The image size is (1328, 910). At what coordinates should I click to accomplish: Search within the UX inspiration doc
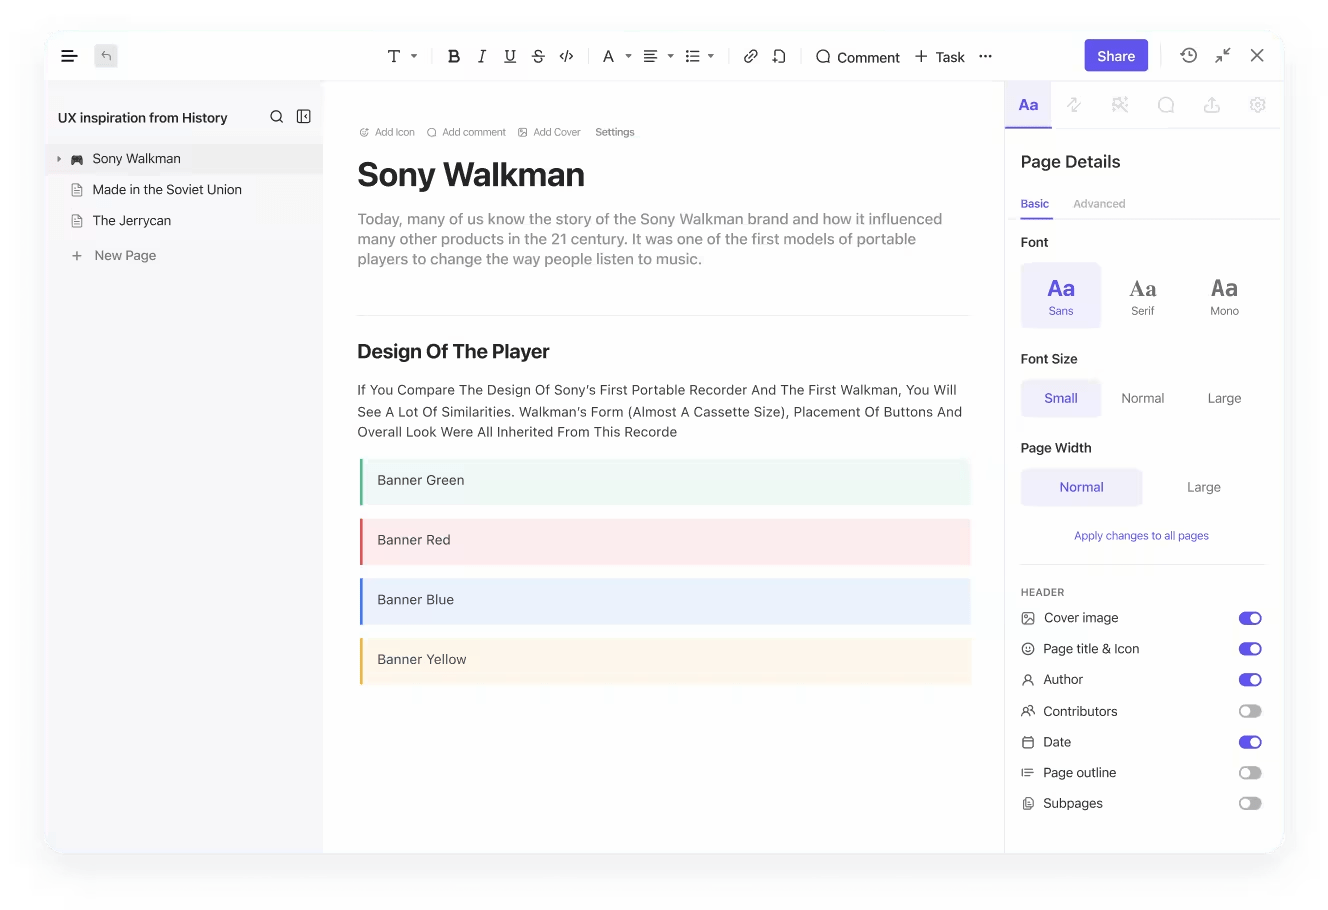point(277,117)
